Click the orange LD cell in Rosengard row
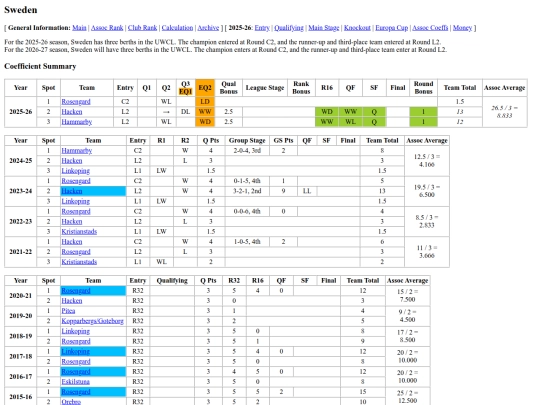The image size is (540, 405). tap(205, 102)
